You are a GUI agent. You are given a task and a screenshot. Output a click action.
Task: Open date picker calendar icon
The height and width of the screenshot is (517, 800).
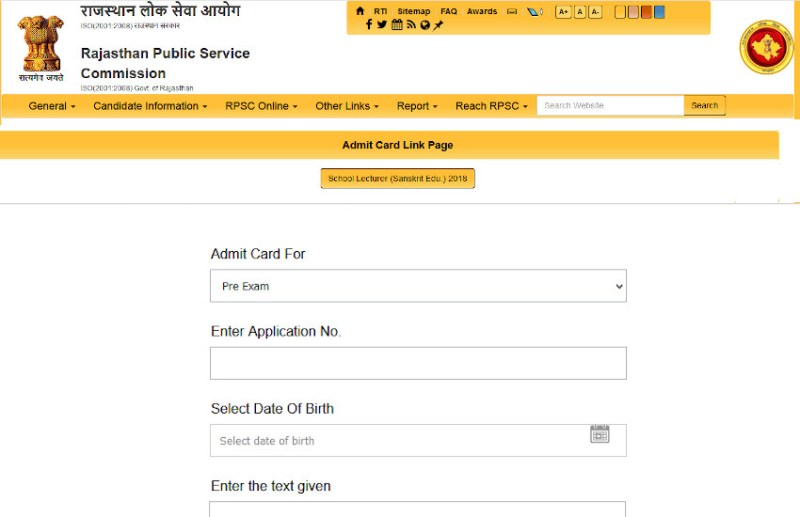pyautogui.click(x=599, y=434)
